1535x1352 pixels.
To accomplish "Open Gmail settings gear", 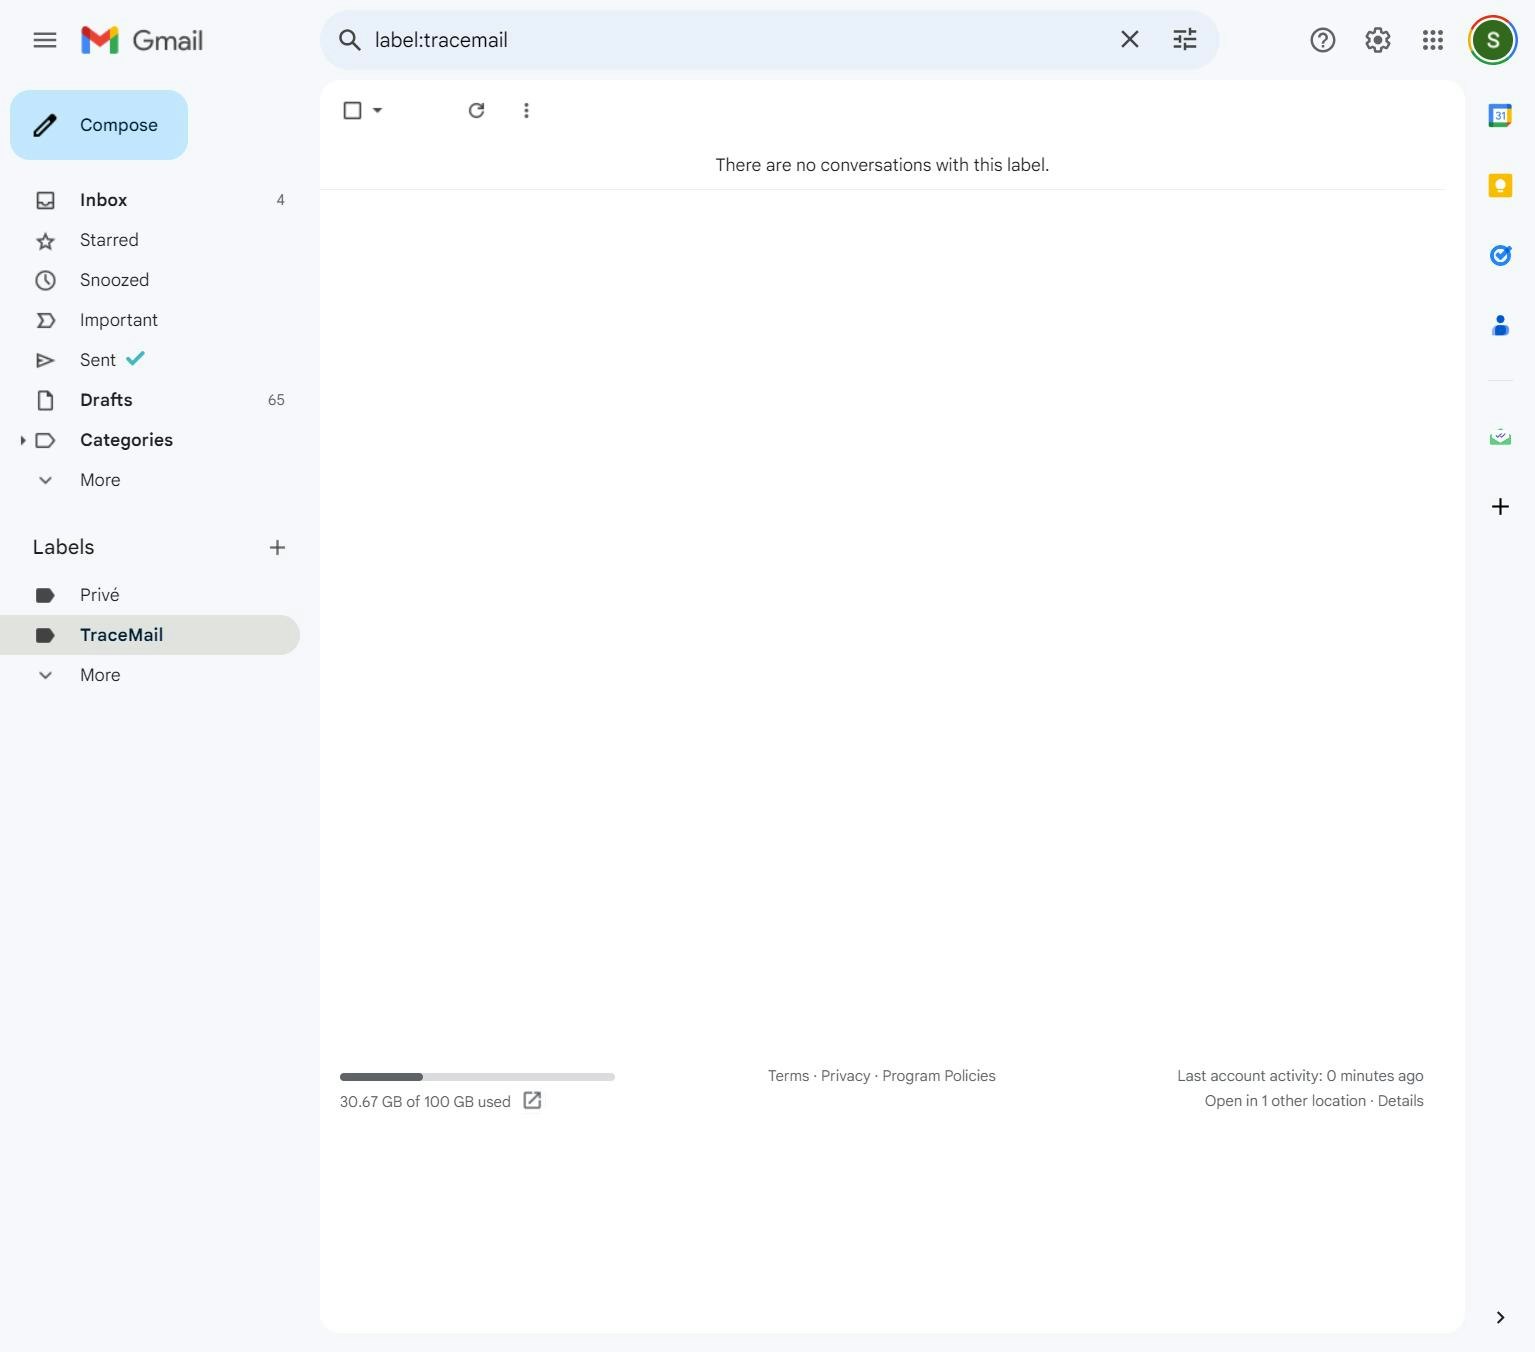I will [x=1377, y=40].
